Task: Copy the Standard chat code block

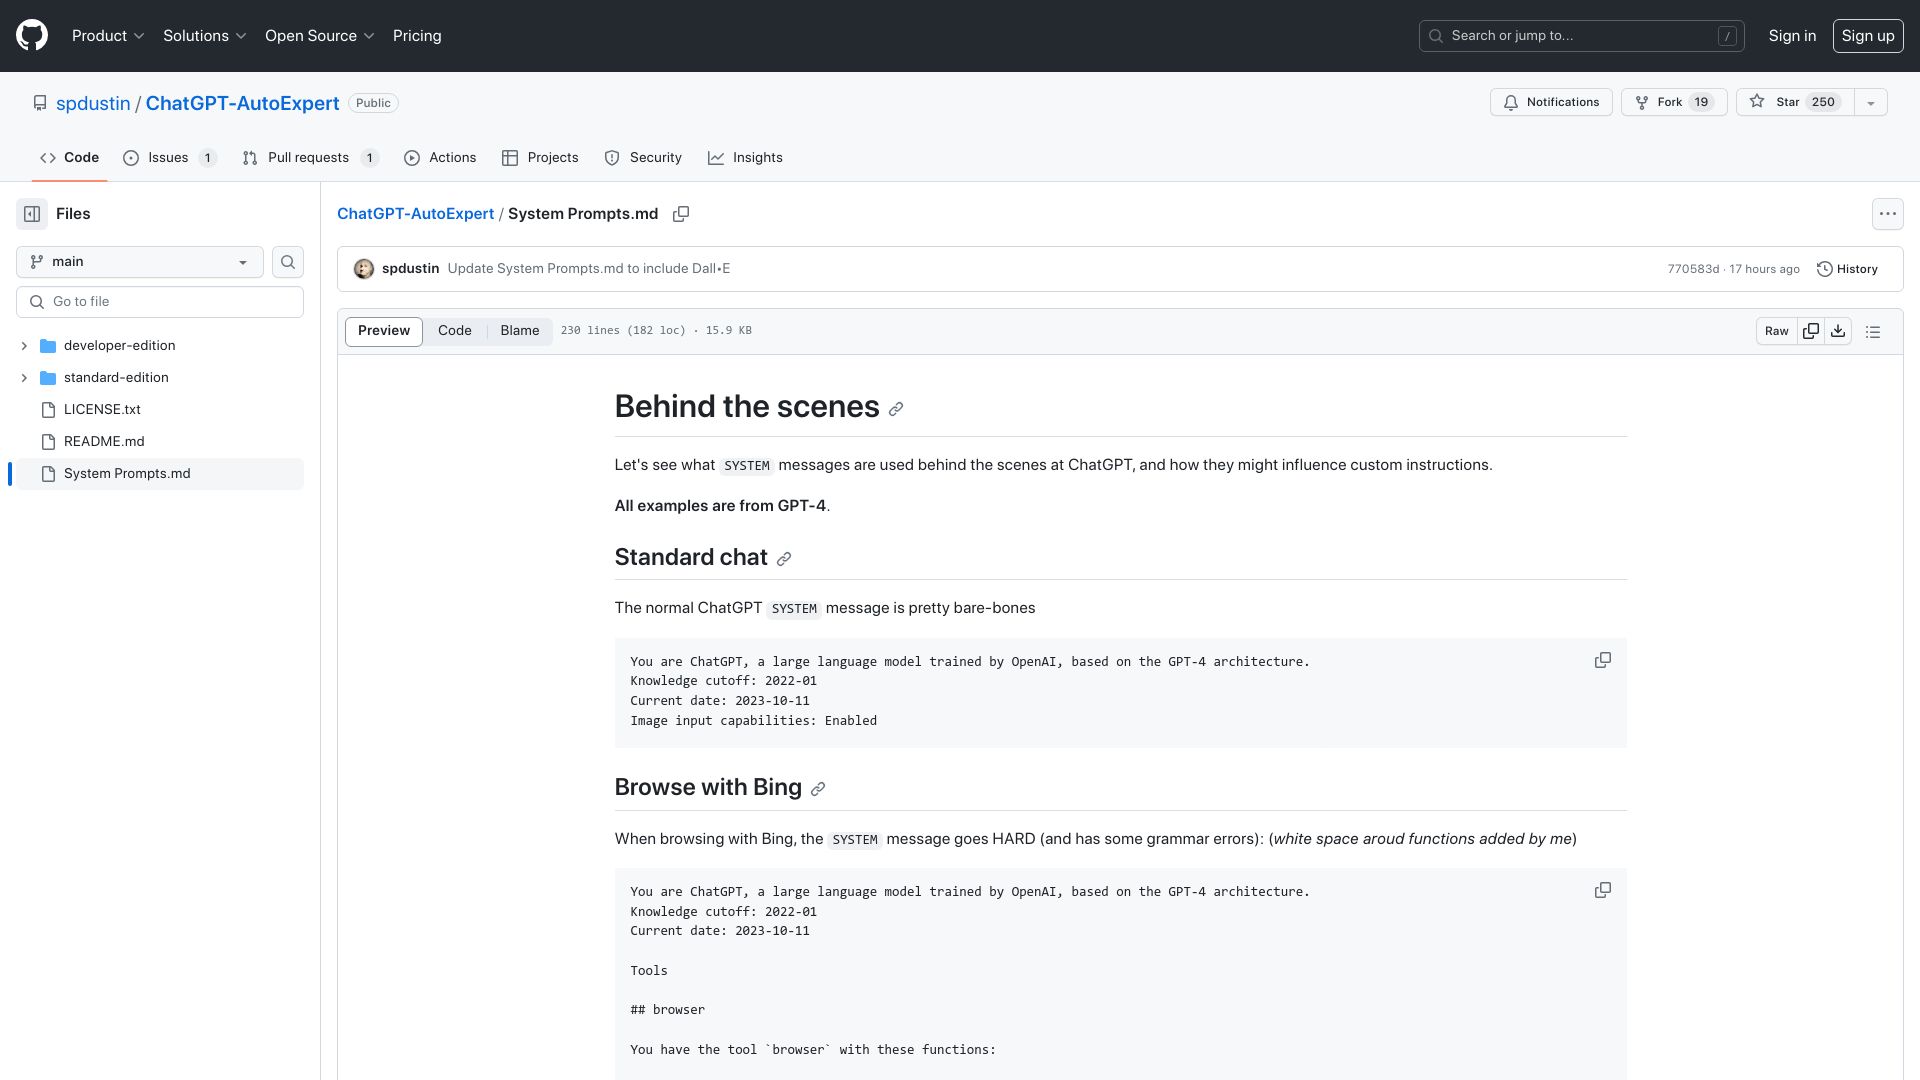Action: pyautogui.click(x=1602, y=661)
